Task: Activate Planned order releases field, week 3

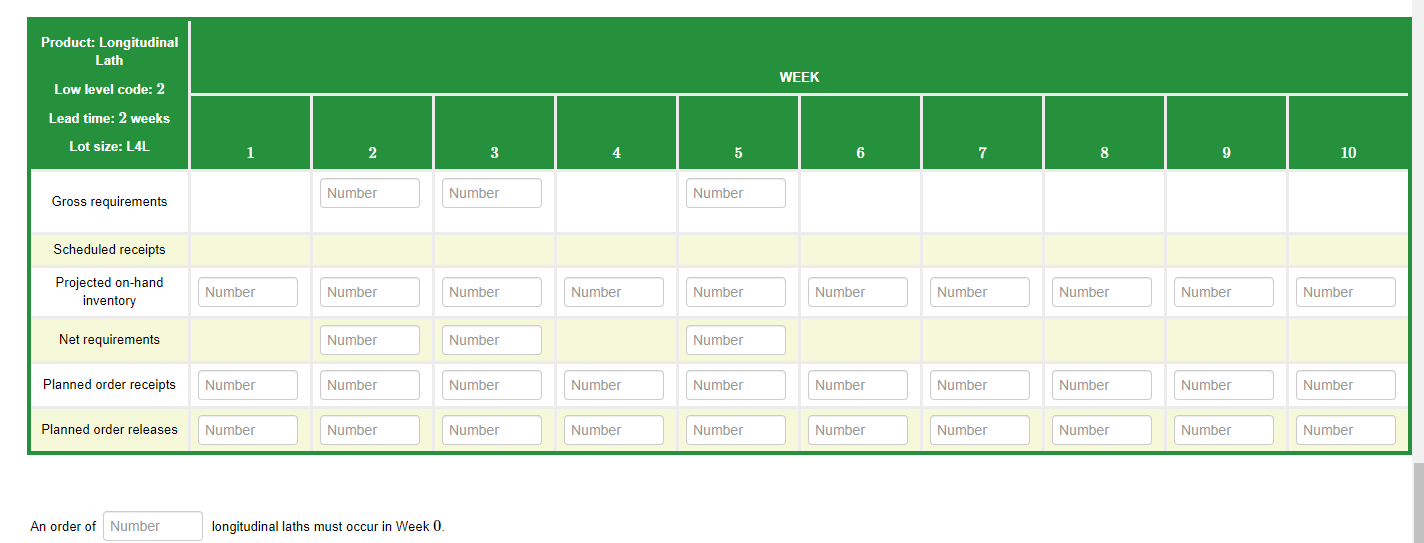Action: tap(492, 430)
